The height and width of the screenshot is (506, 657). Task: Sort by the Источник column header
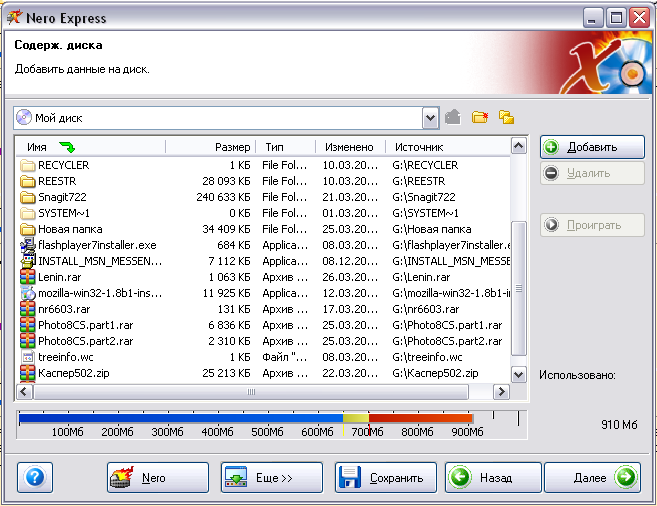click(x=447, y=147)
